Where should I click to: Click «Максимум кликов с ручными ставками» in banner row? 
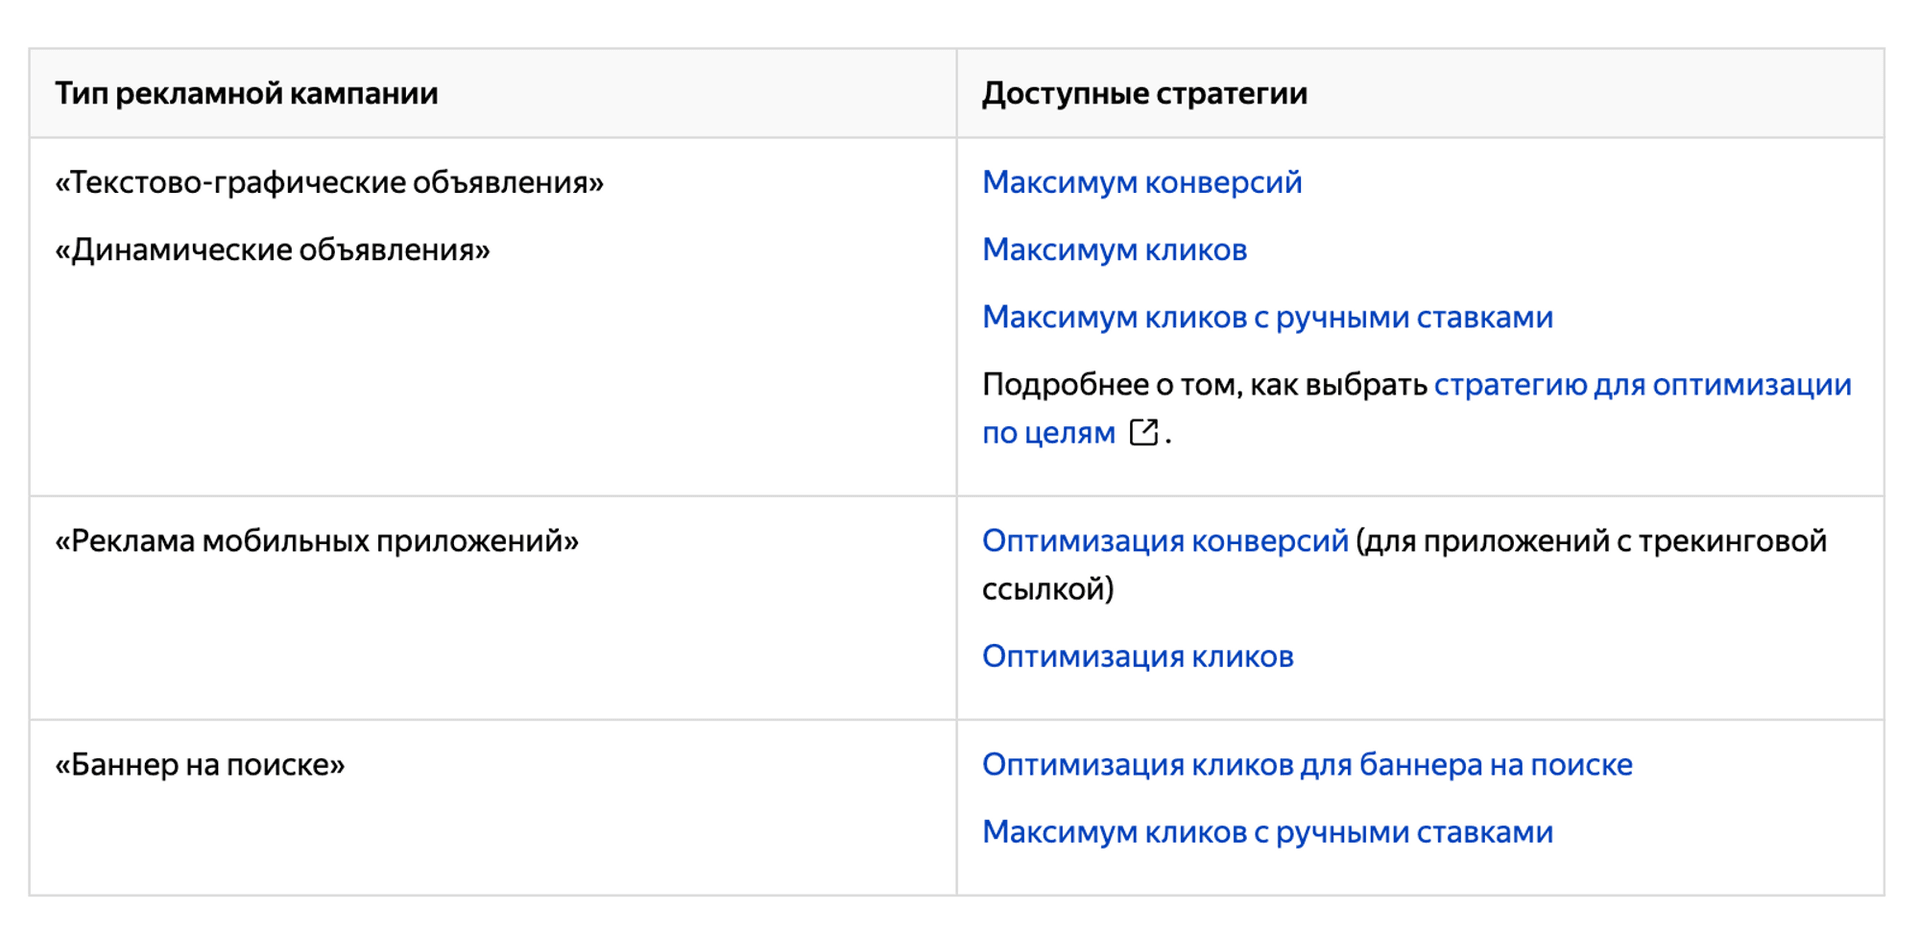pos(1267,832)
